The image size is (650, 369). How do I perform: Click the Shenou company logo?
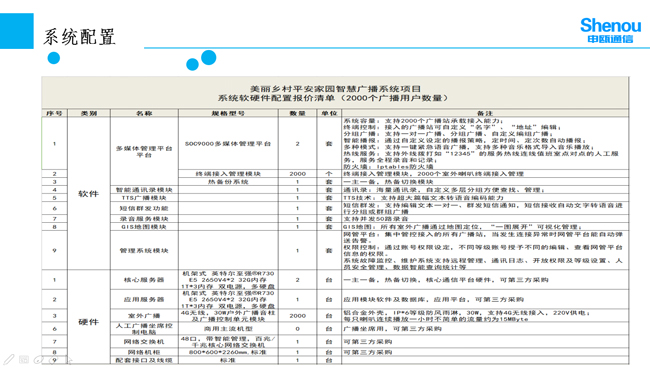pos(610,30)
